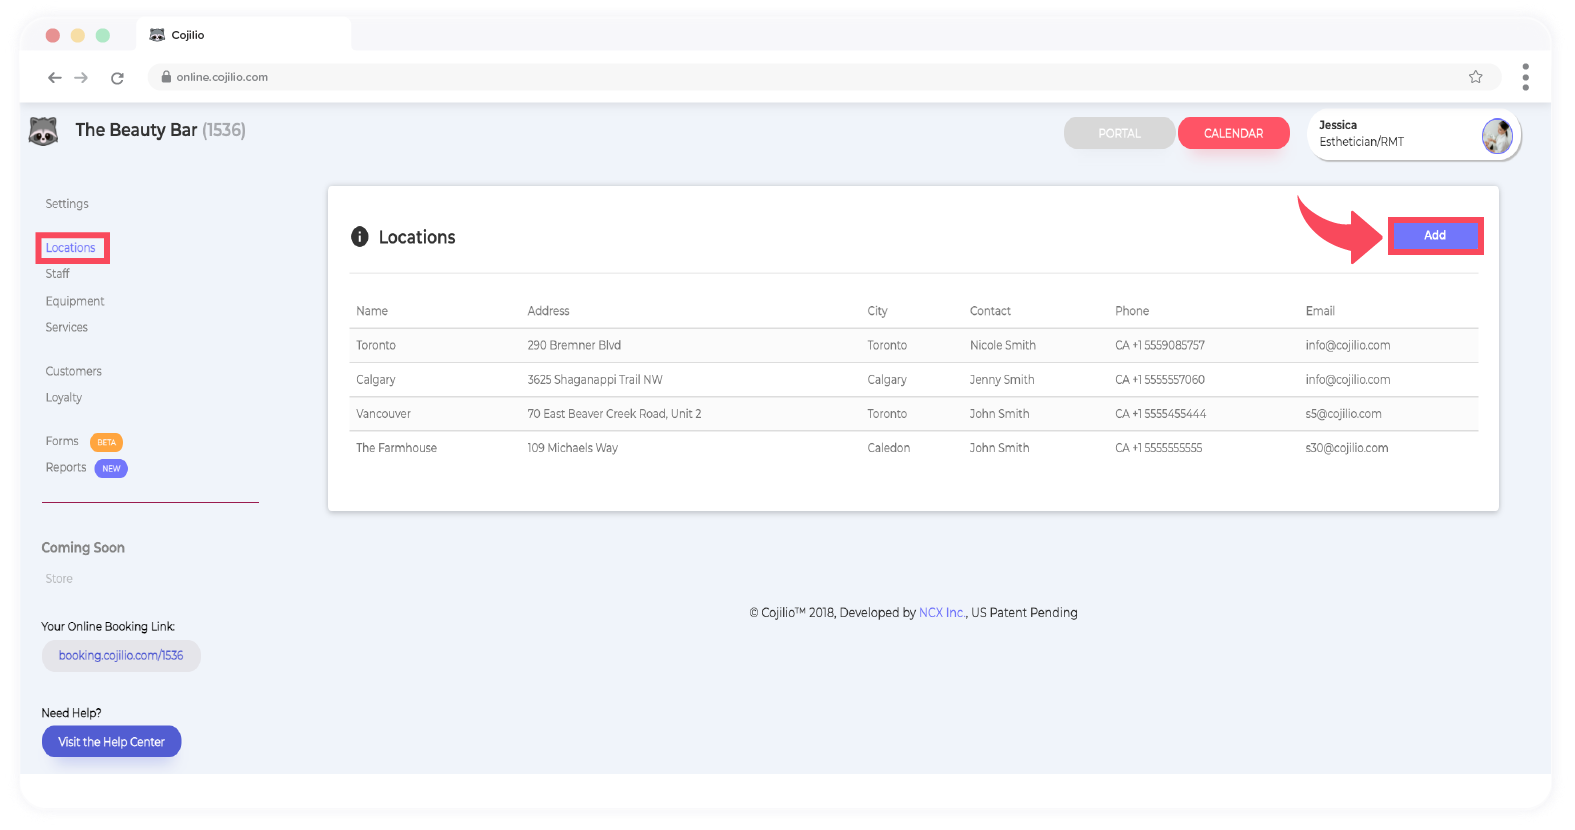Add a new location
Image resolution: width=1575 pixels, height=830 pixels.
tap(1434, 236)
